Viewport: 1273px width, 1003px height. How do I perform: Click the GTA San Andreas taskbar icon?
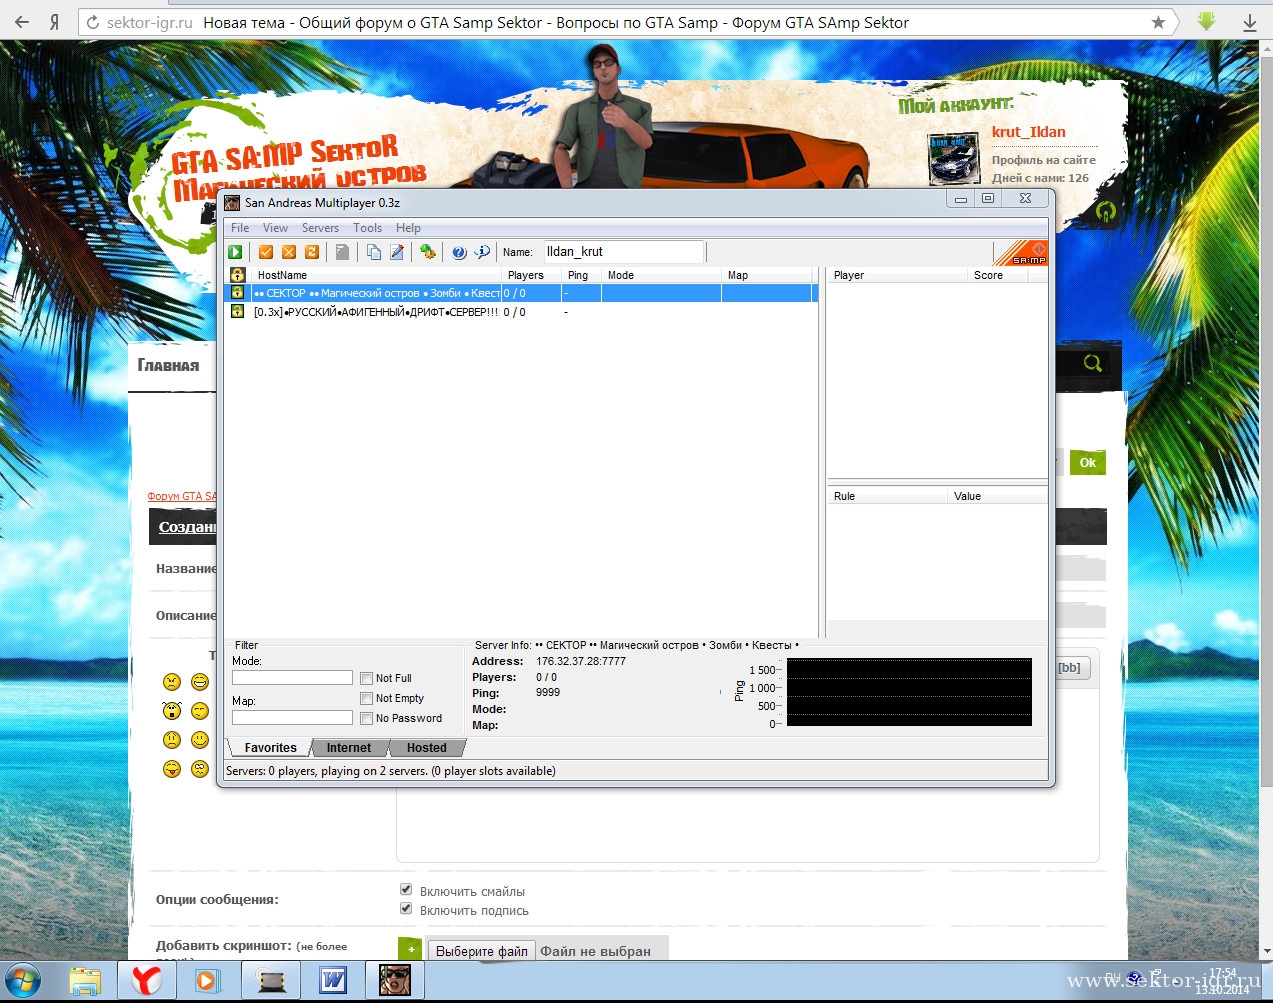pyautogui.click(x=395, y=980)
